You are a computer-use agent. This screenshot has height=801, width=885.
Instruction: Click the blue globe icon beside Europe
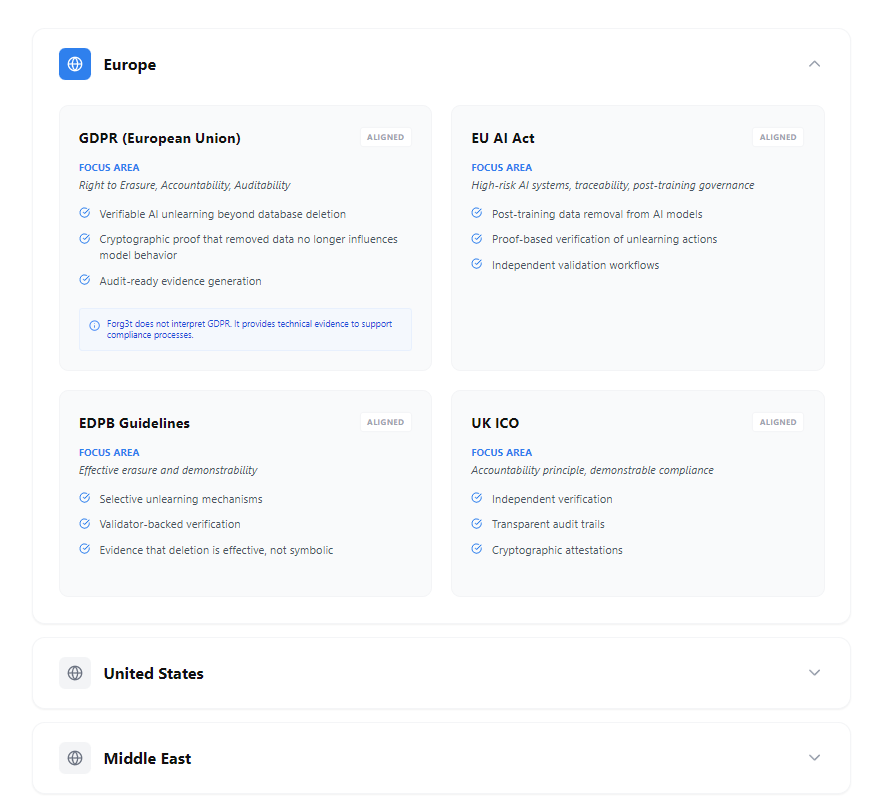[75, 63]
